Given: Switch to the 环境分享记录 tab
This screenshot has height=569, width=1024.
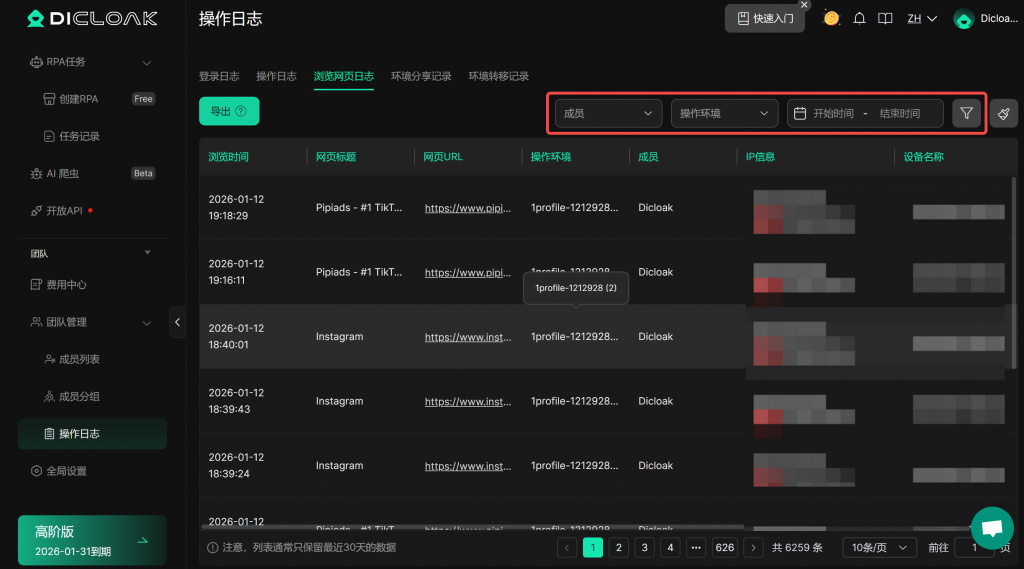Looking at the screenshot, I should point(421,76).
